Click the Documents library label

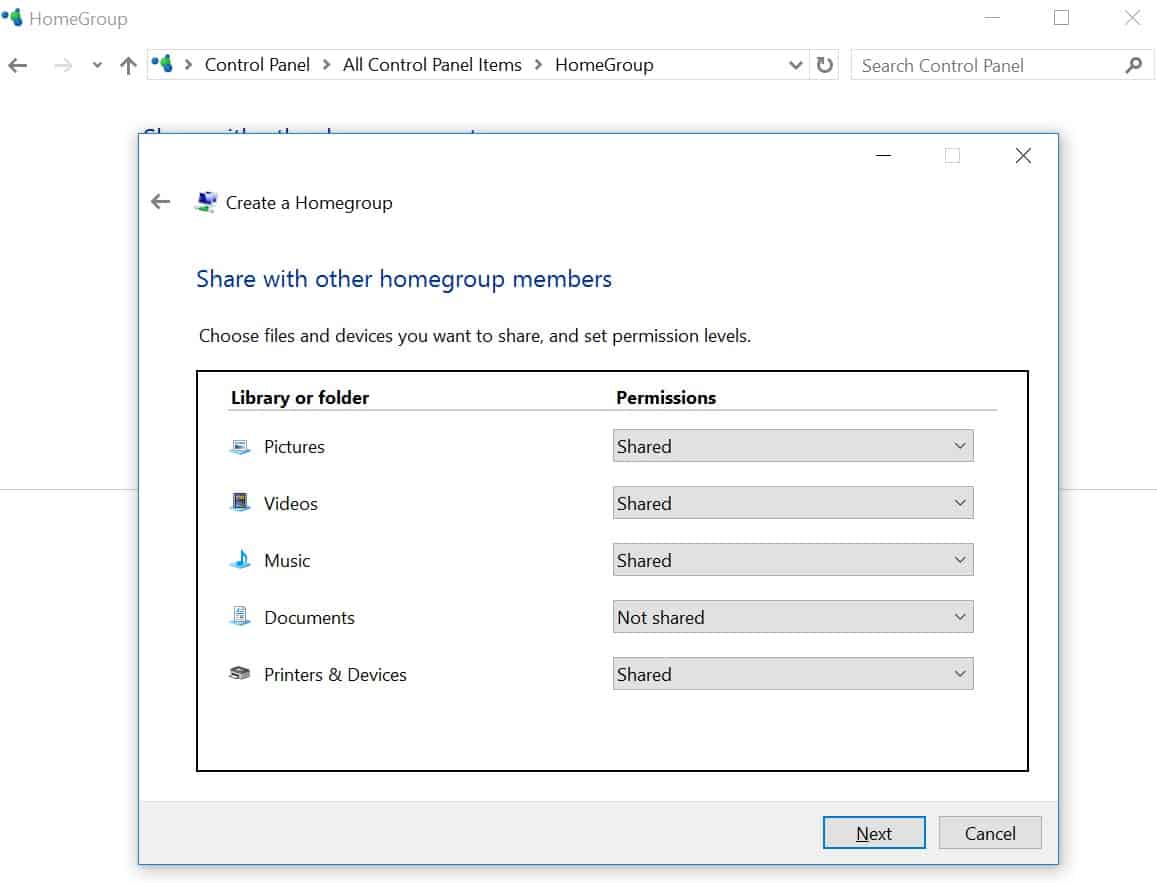[309, 617]
